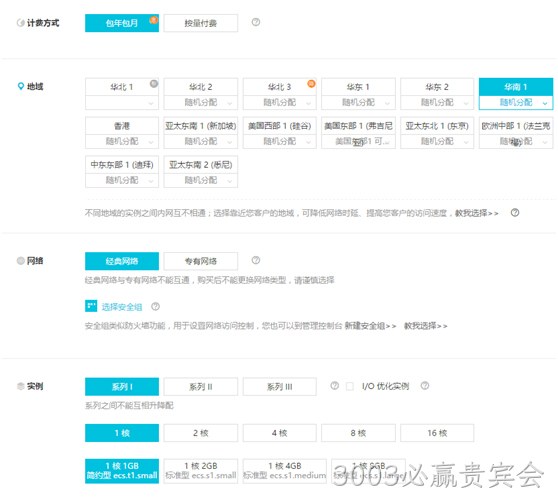This screenshot has width=558, height=499.
Task: Choose 欧洲中部 1 (法兰克福) region
Action: tap(516, 126)
